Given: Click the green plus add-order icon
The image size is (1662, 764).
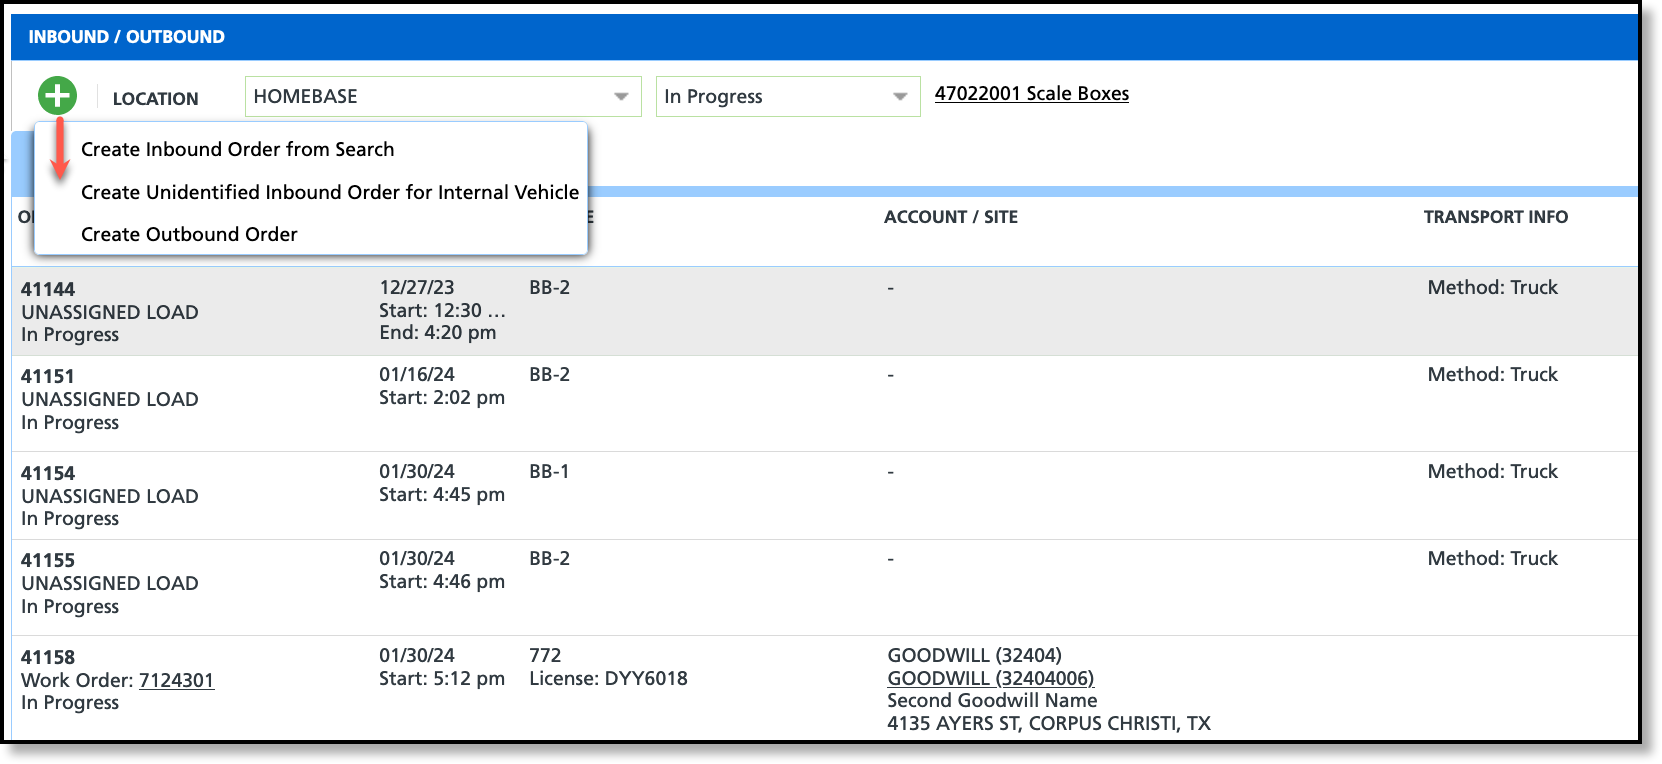Looking at the screenshot, I should (57, 96).
